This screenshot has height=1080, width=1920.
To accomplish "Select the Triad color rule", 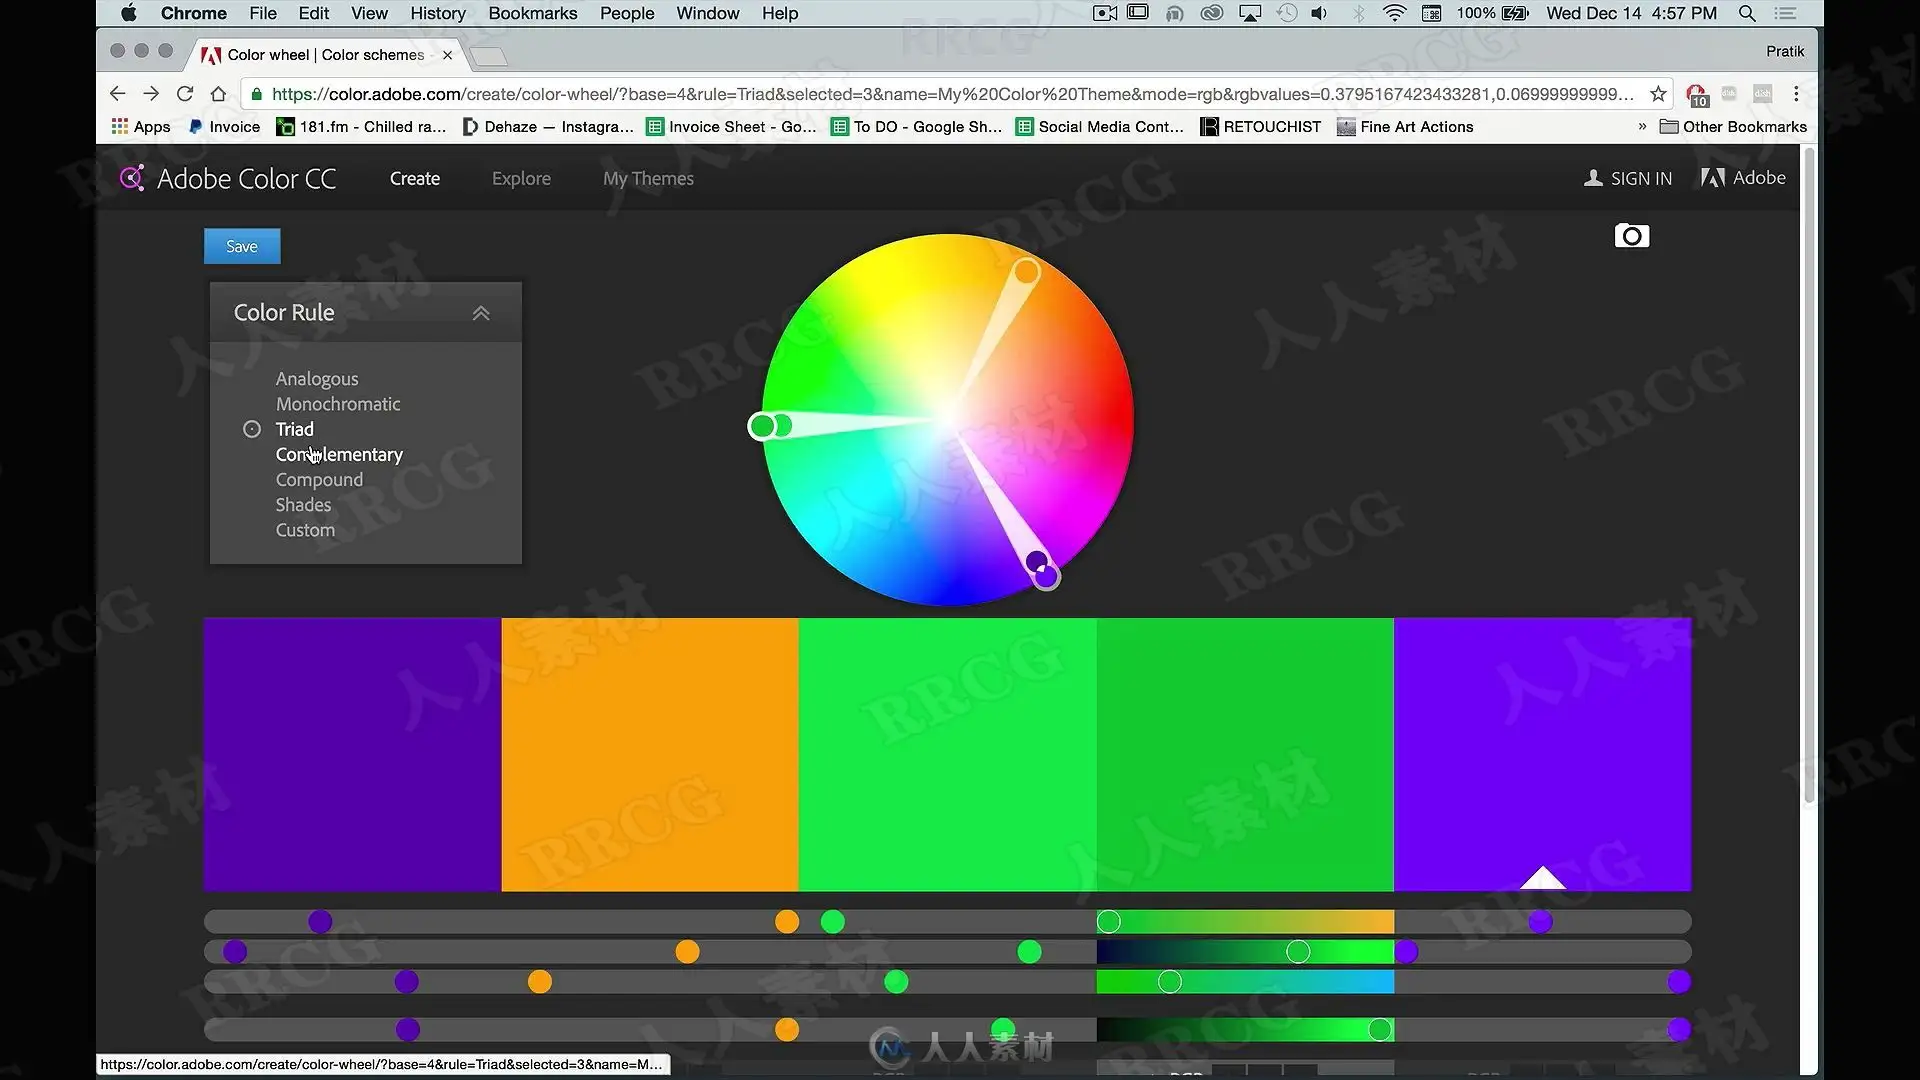I will point(294,429).
